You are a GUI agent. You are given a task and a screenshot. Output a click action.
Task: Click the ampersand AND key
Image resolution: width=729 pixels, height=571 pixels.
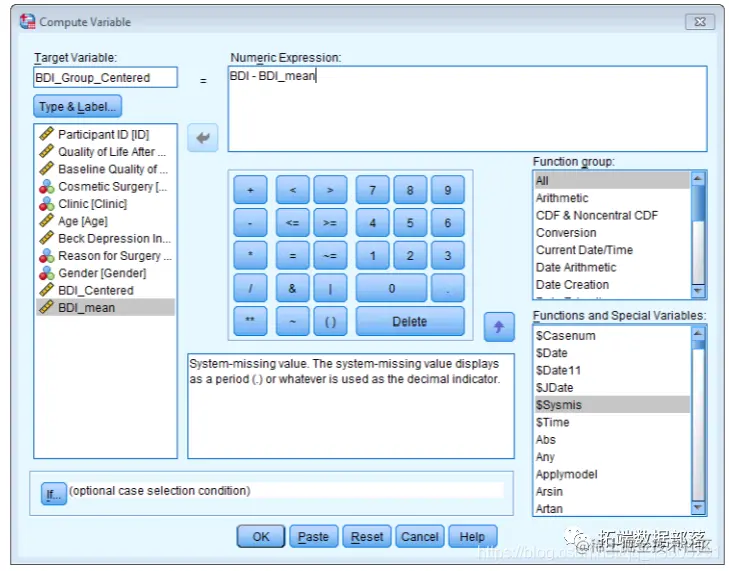tap(292, 288)
